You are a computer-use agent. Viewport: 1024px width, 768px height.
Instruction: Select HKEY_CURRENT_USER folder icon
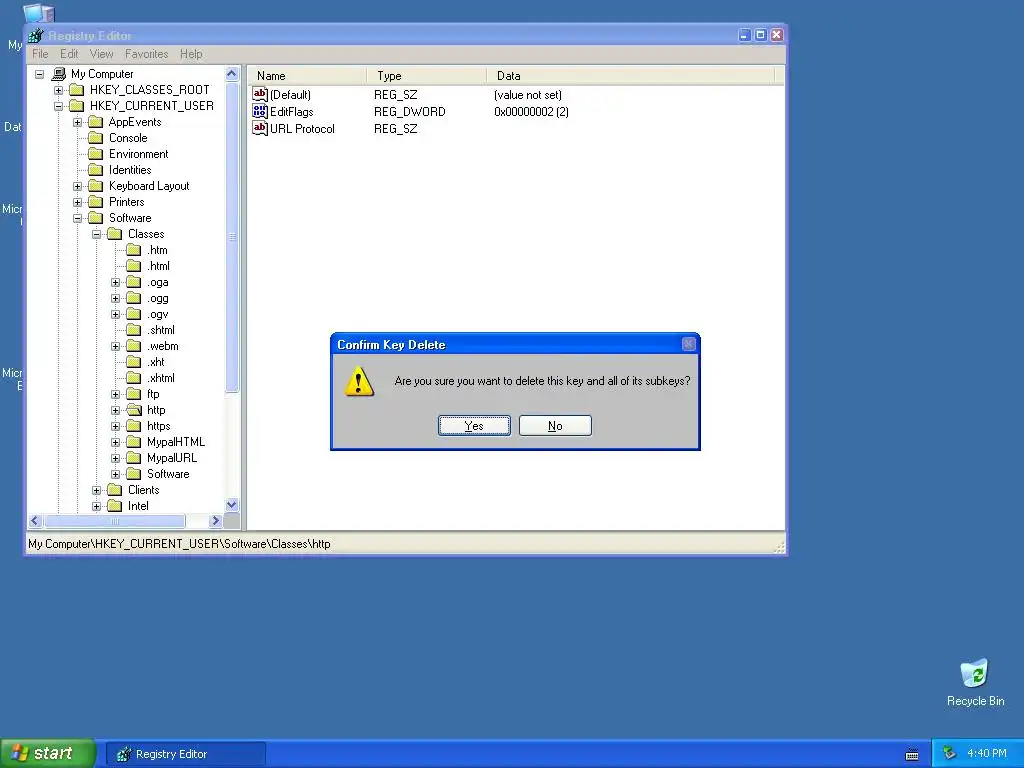[76, 106]
